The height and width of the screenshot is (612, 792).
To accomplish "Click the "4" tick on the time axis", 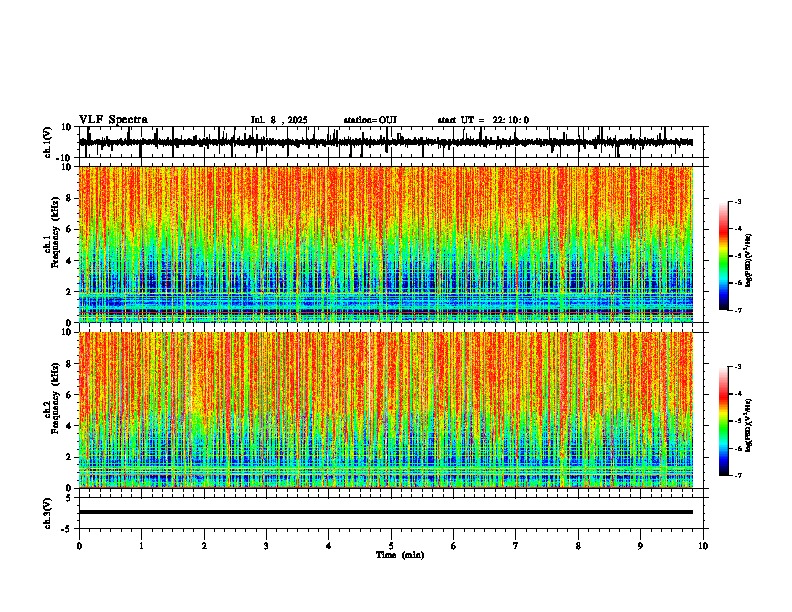I will tap(329, 546).
